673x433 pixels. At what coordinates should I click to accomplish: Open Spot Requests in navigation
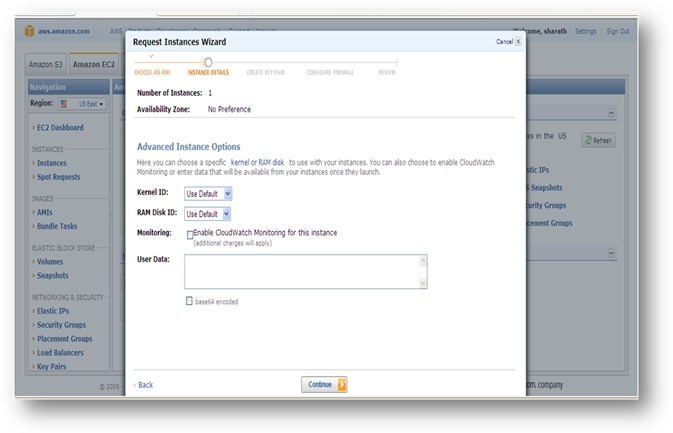coord(58,177)
